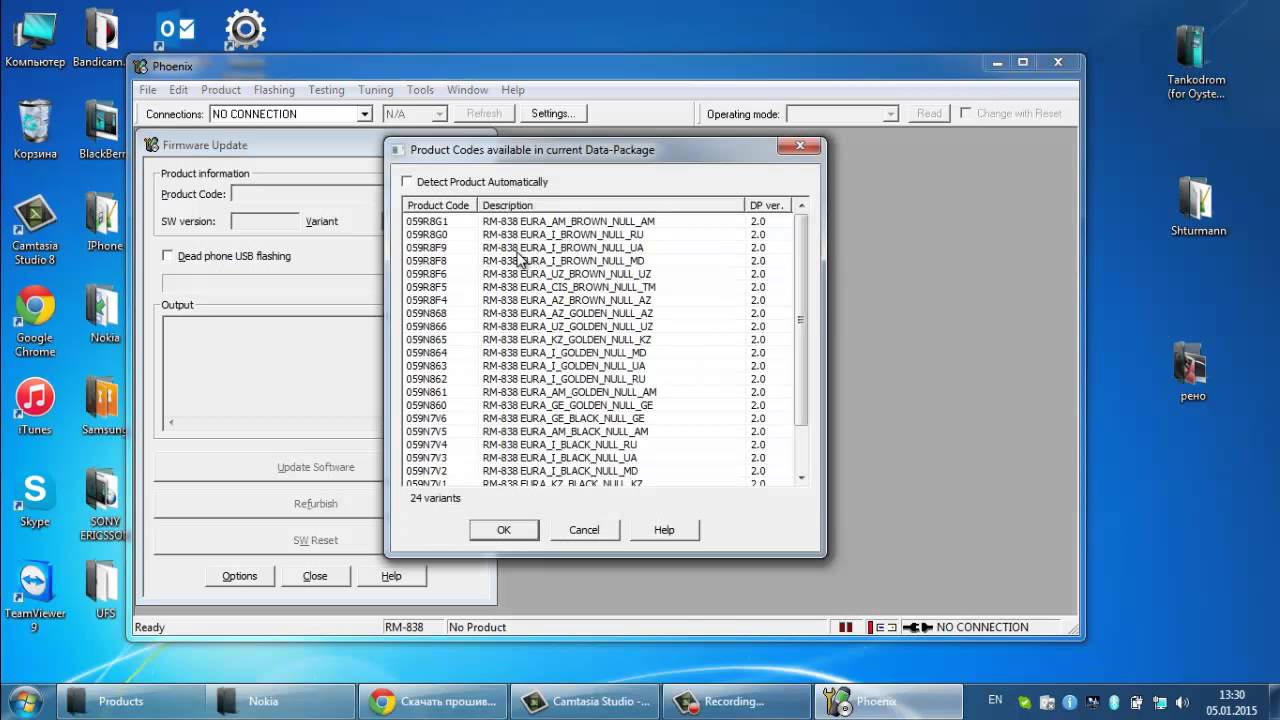Launch Camtasia Studio 8 from desktop

[x=35, y=230]
